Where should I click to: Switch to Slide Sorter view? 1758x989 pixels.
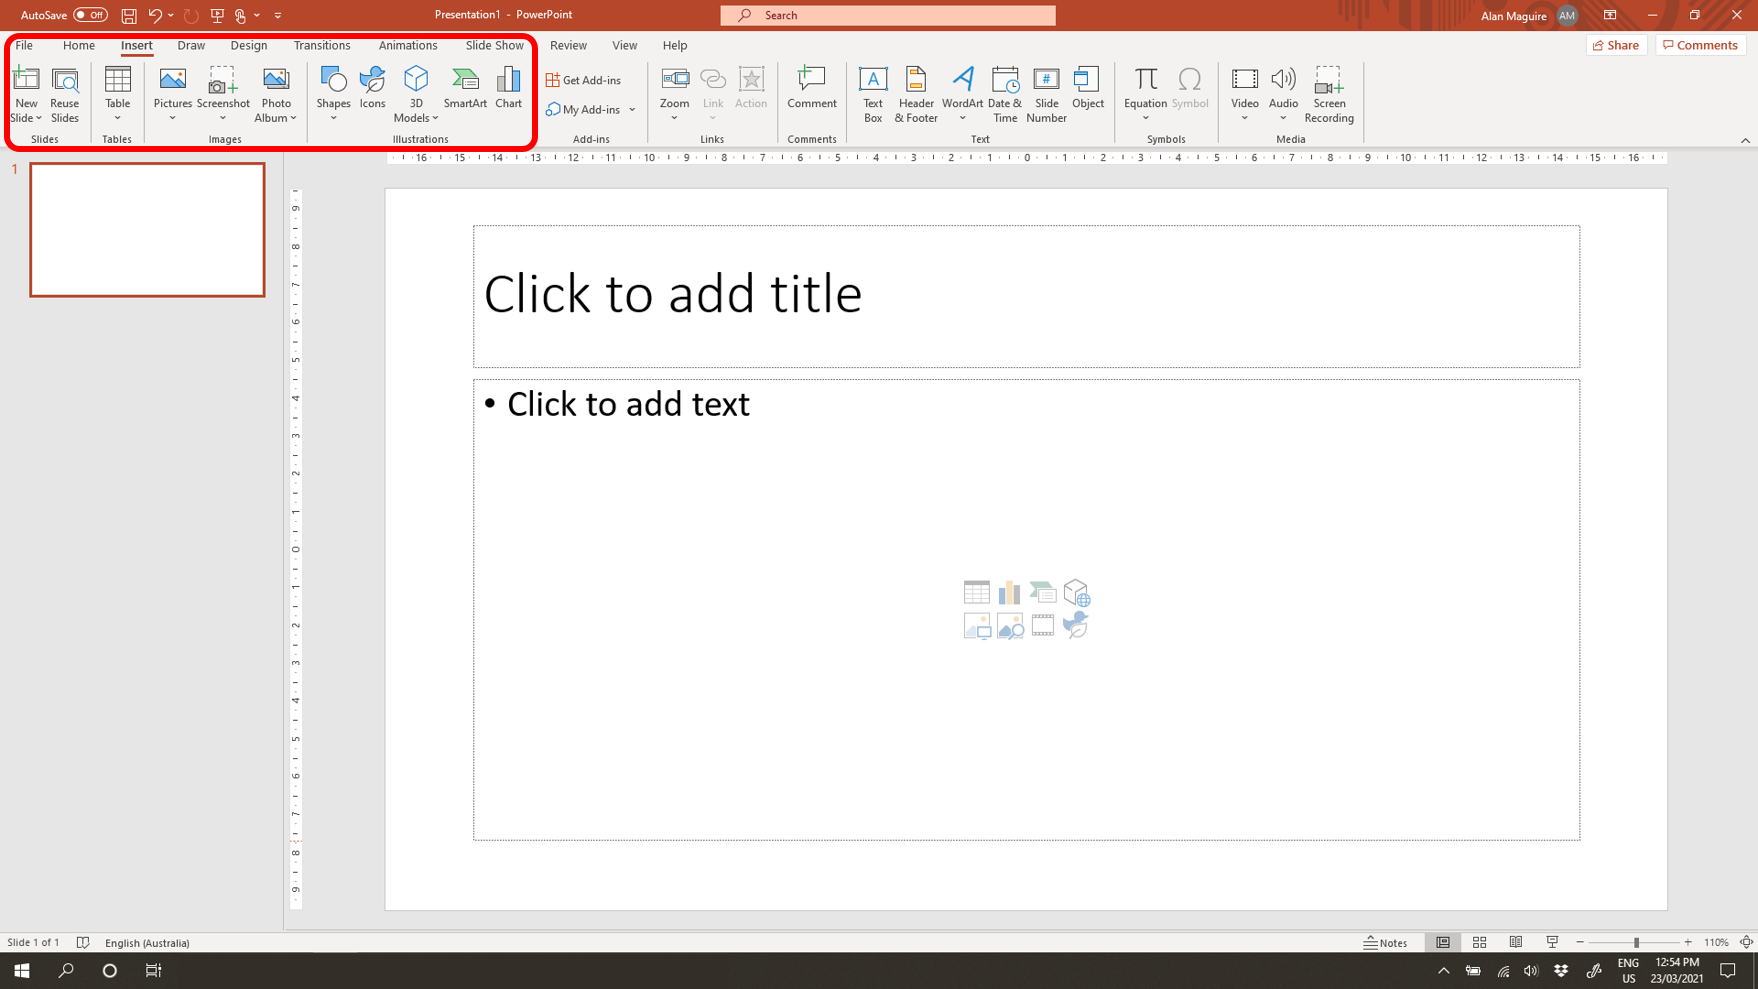tap(1479, 942)
